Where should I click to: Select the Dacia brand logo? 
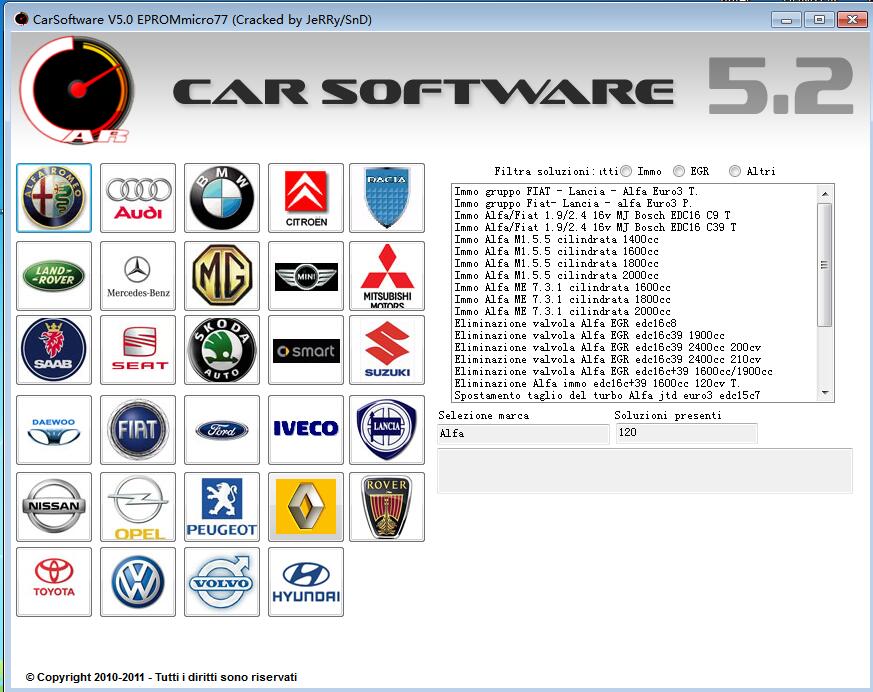point(387,198)
